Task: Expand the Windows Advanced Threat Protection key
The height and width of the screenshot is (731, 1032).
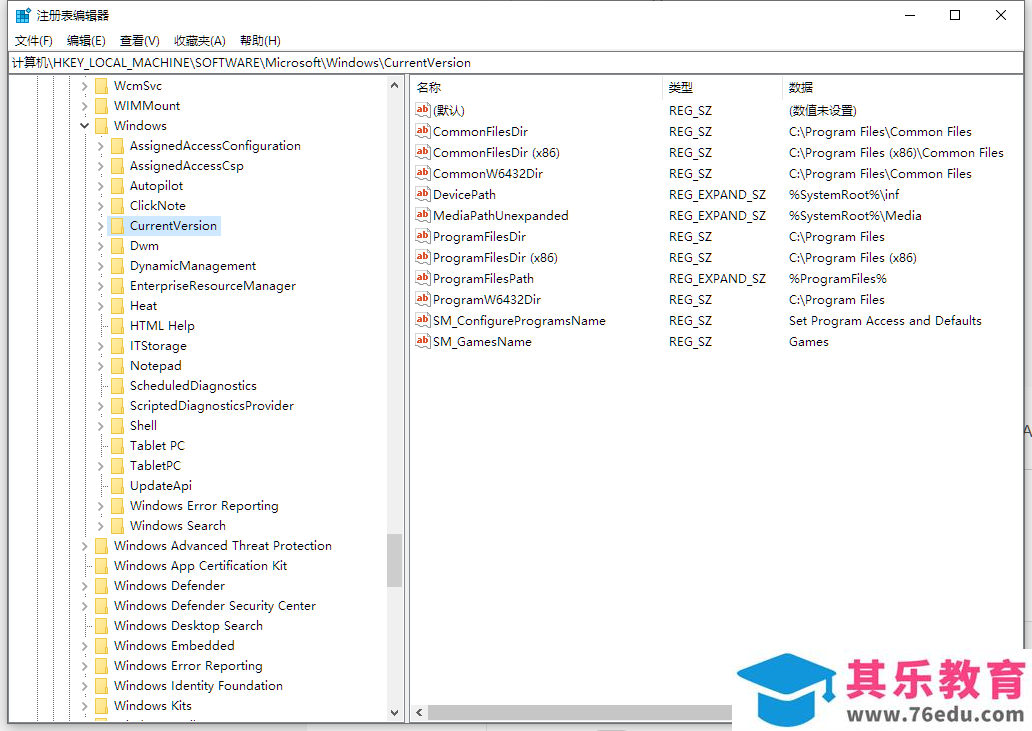Action: coord(84,545)
